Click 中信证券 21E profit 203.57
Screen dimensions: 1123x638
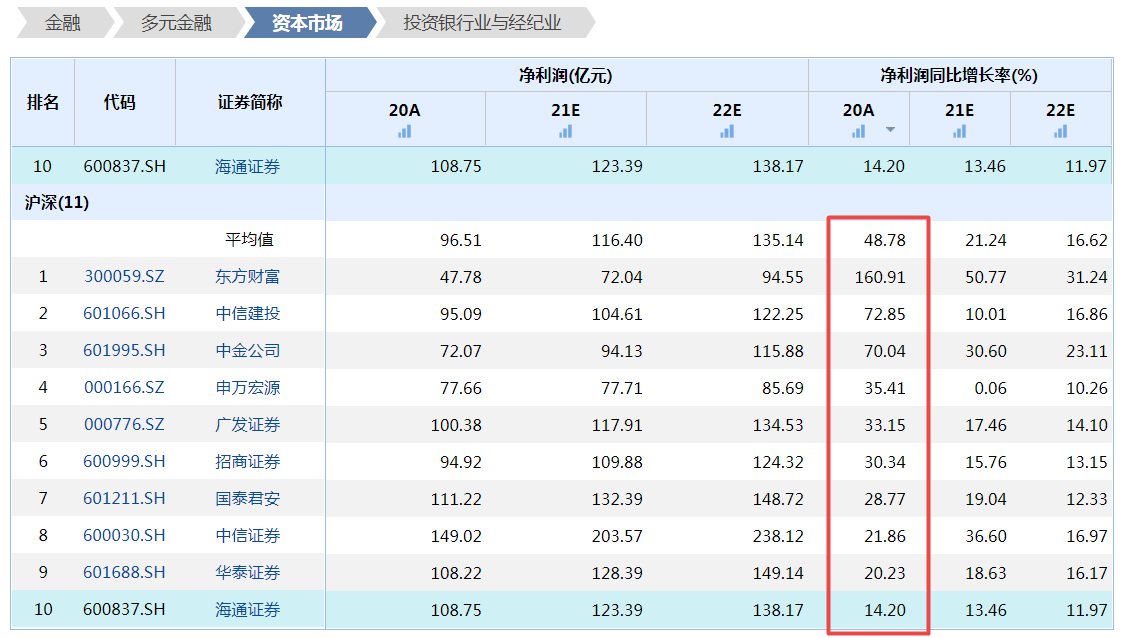pos(617,536)
